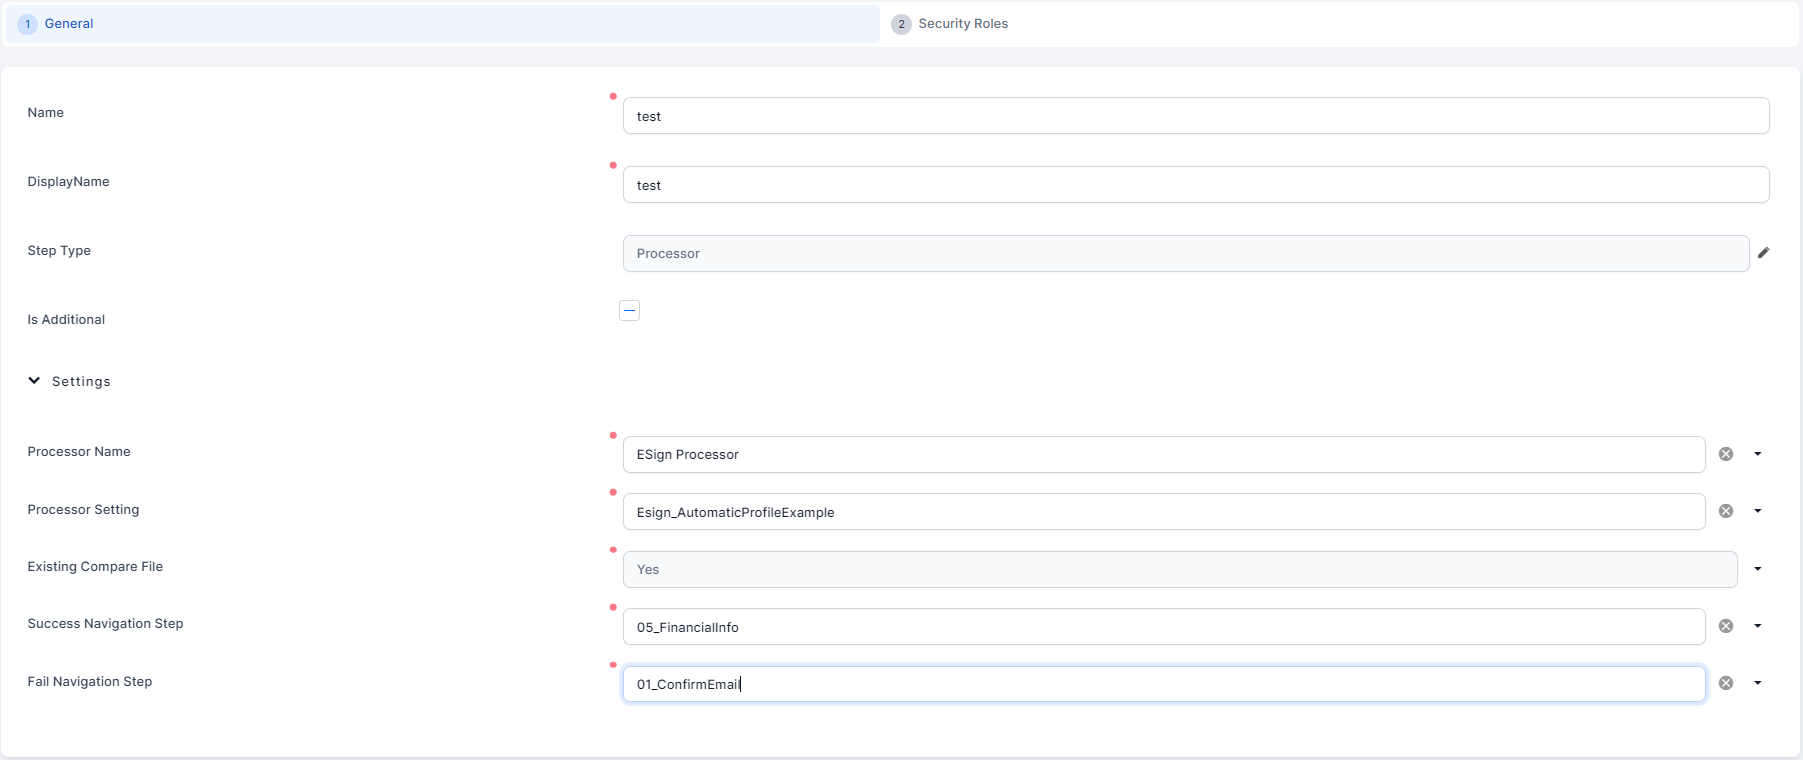Click the DisplayName input field

pos(1195,185)
